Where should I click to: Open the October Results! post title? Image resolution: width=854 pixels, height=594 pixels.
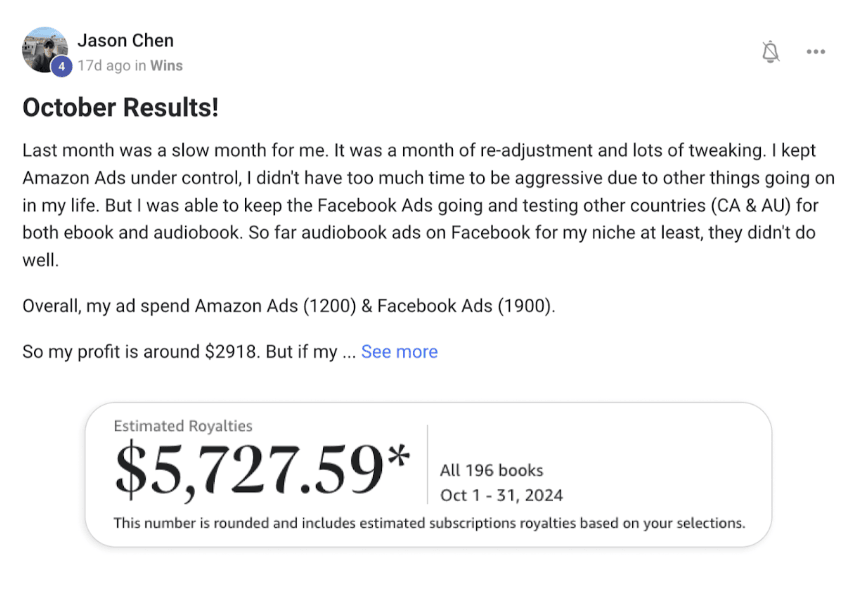click(120, 107)
